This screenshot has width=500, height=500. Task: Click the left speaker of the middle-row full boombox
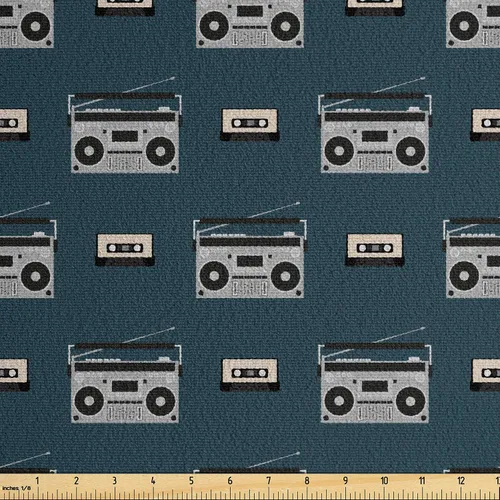(x=214, y=276)
